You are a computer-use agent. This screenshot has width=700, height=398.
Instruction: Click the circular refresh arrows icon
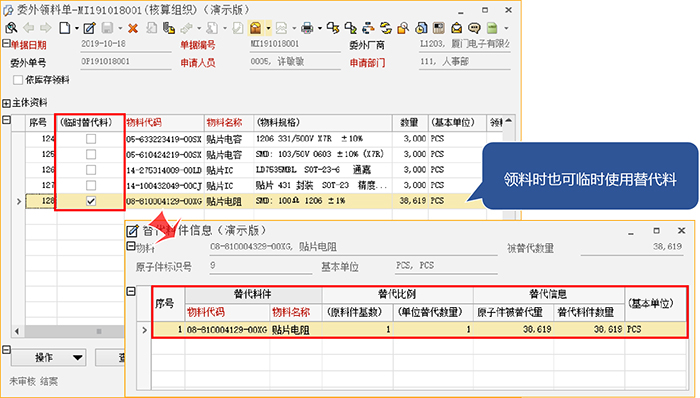coord(386,28)
